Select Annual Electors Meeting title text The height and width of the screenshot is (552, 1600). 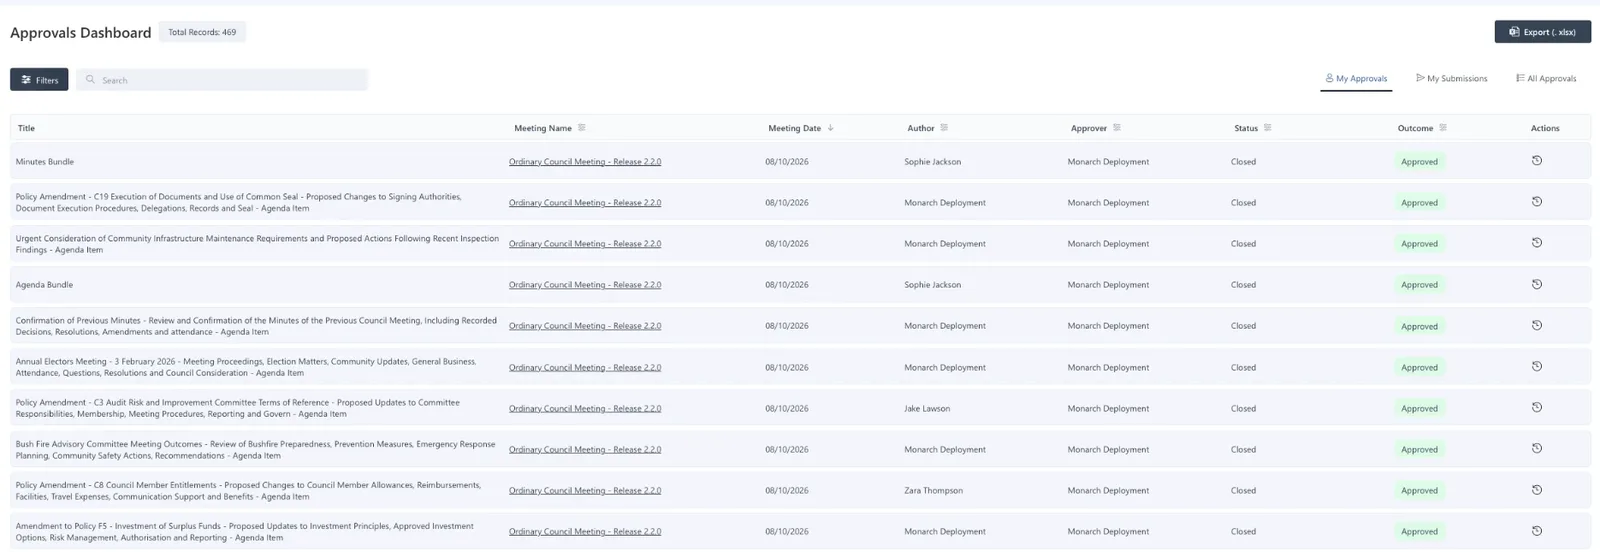[246, 367]
